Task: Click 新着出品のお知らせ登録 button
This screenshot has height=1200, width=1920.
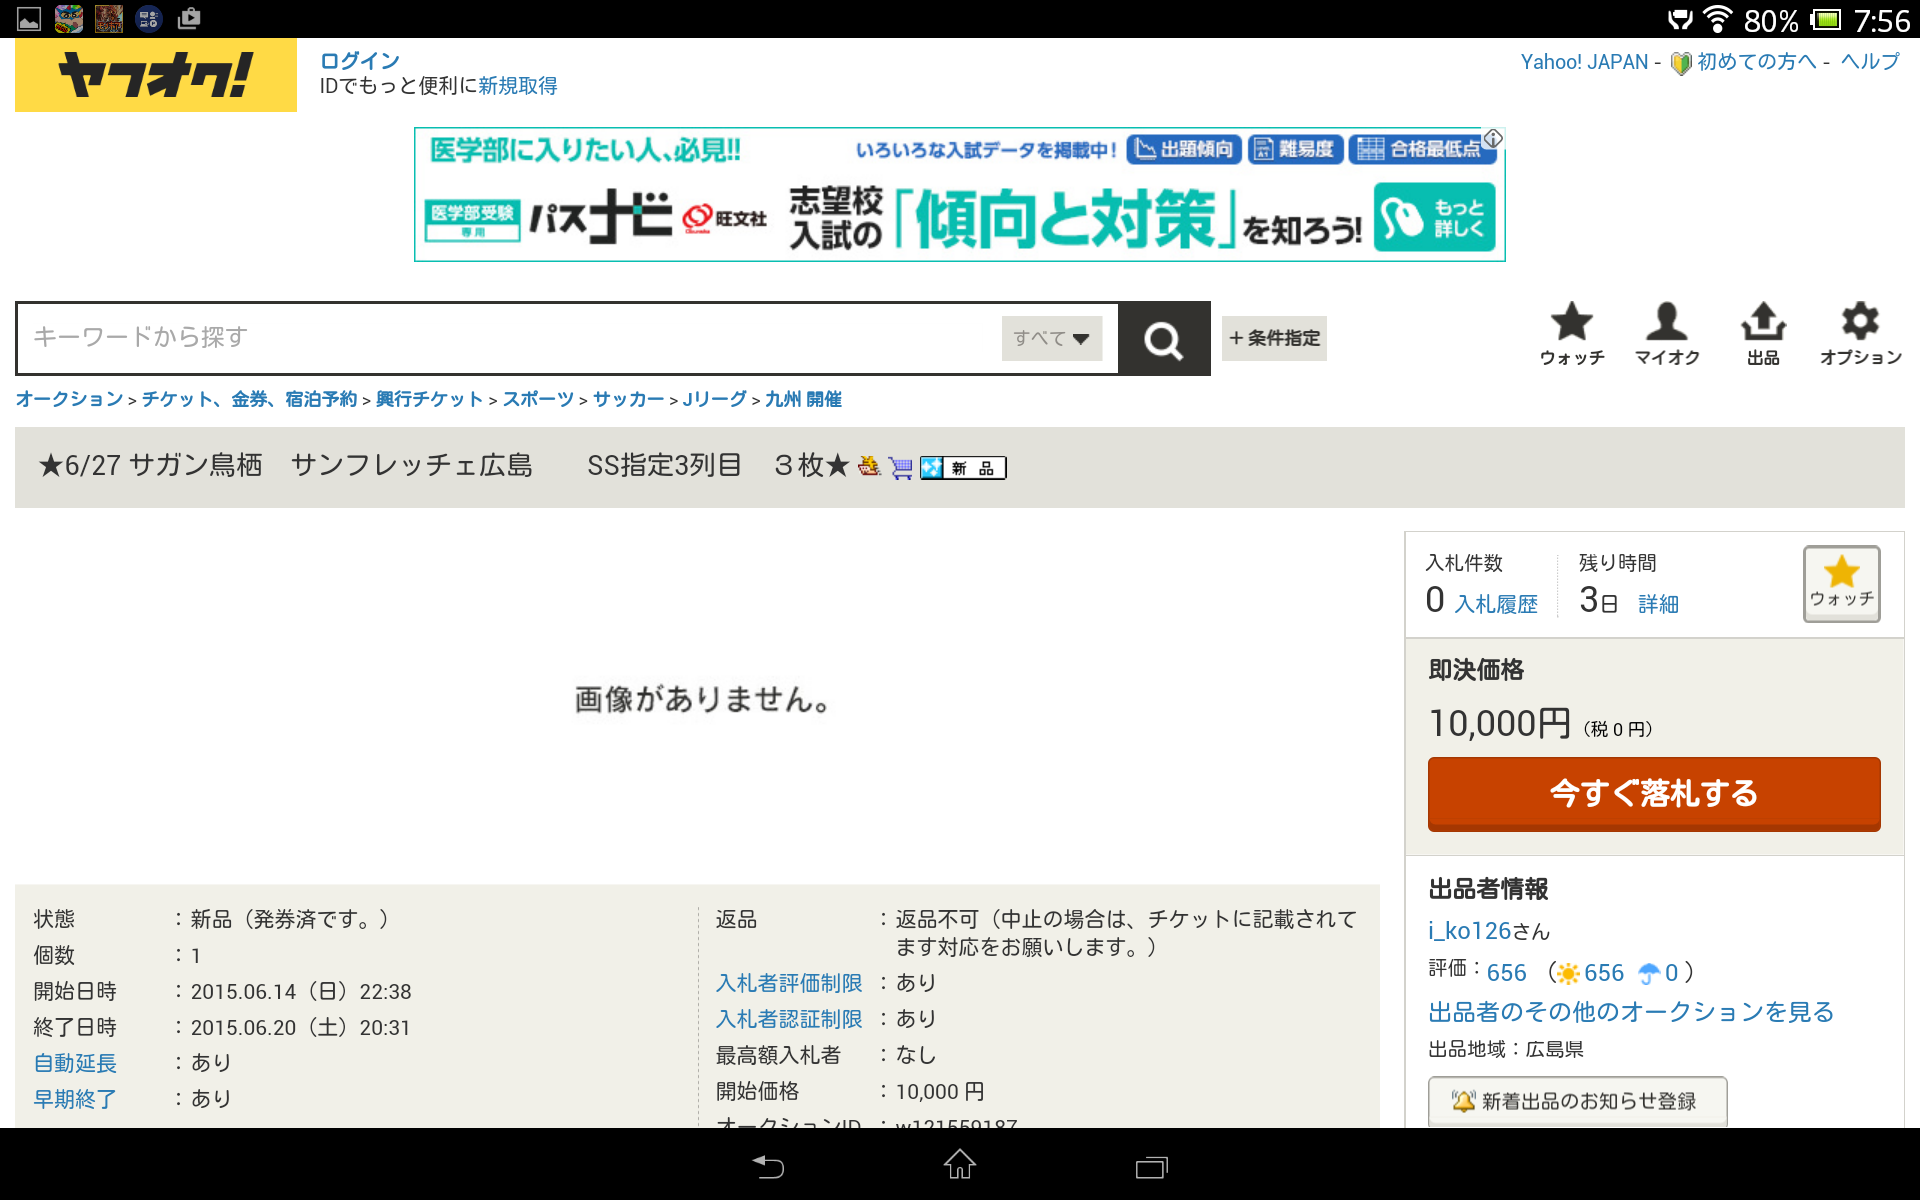Action: click(x=1576, y=1101)
